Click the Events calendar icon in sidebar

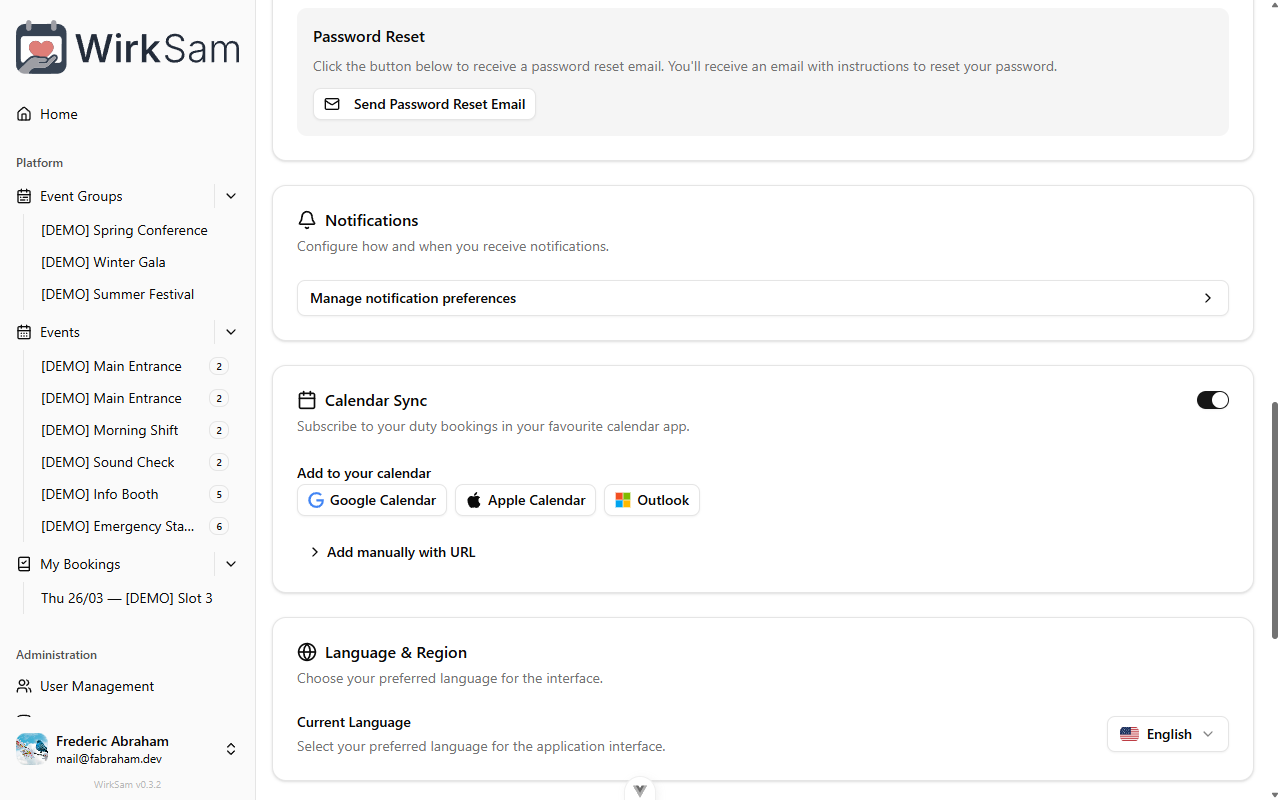point(24,332)
